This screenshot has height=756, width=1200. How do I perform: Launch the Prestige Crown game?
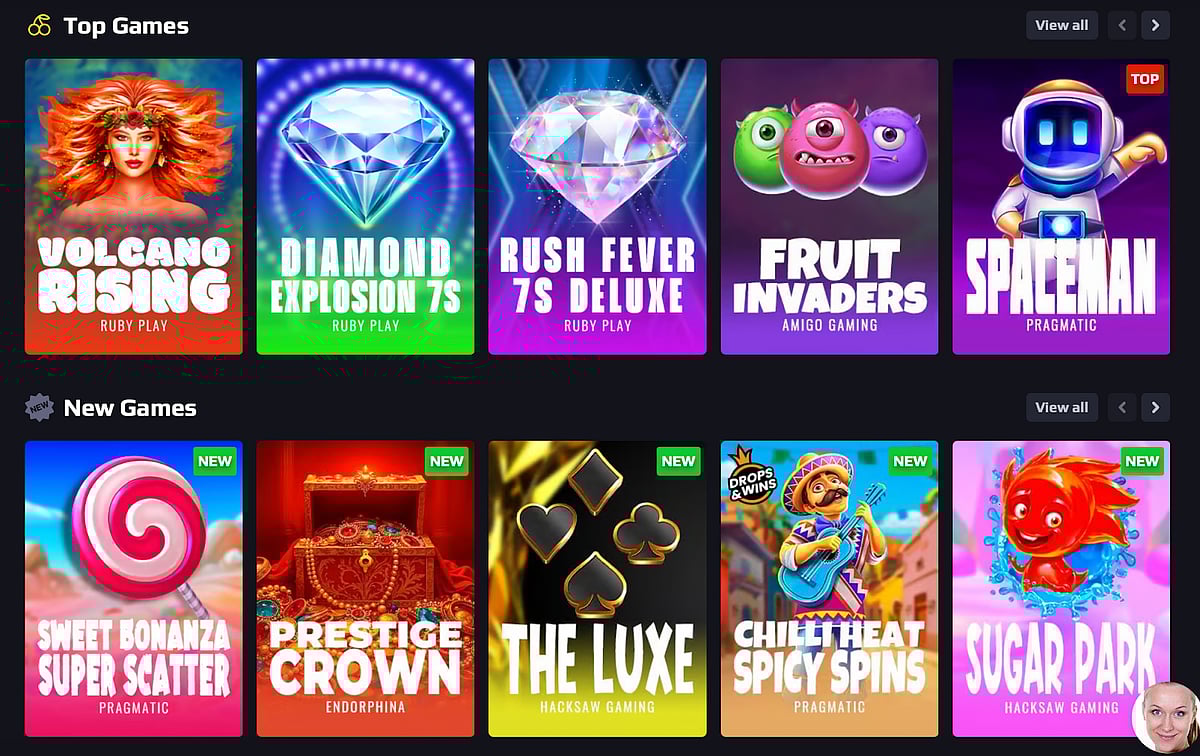(366, 589)
